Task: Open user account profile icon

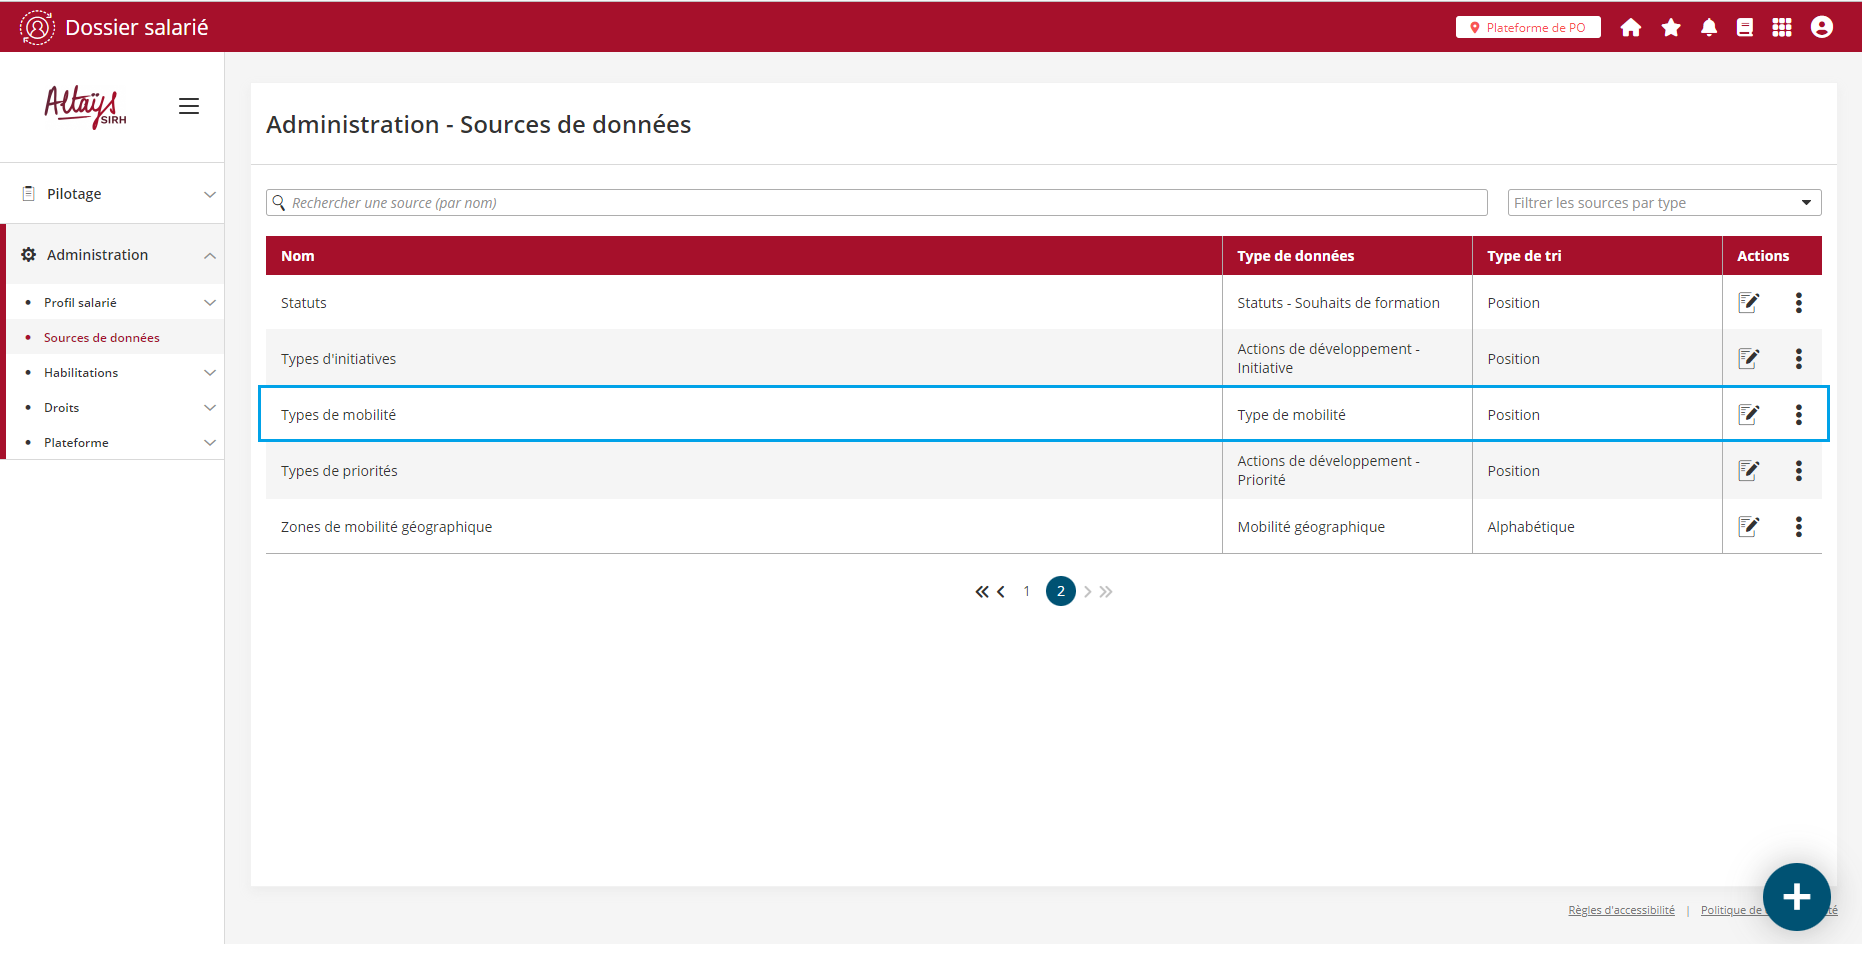Action: pos(1822,28)
